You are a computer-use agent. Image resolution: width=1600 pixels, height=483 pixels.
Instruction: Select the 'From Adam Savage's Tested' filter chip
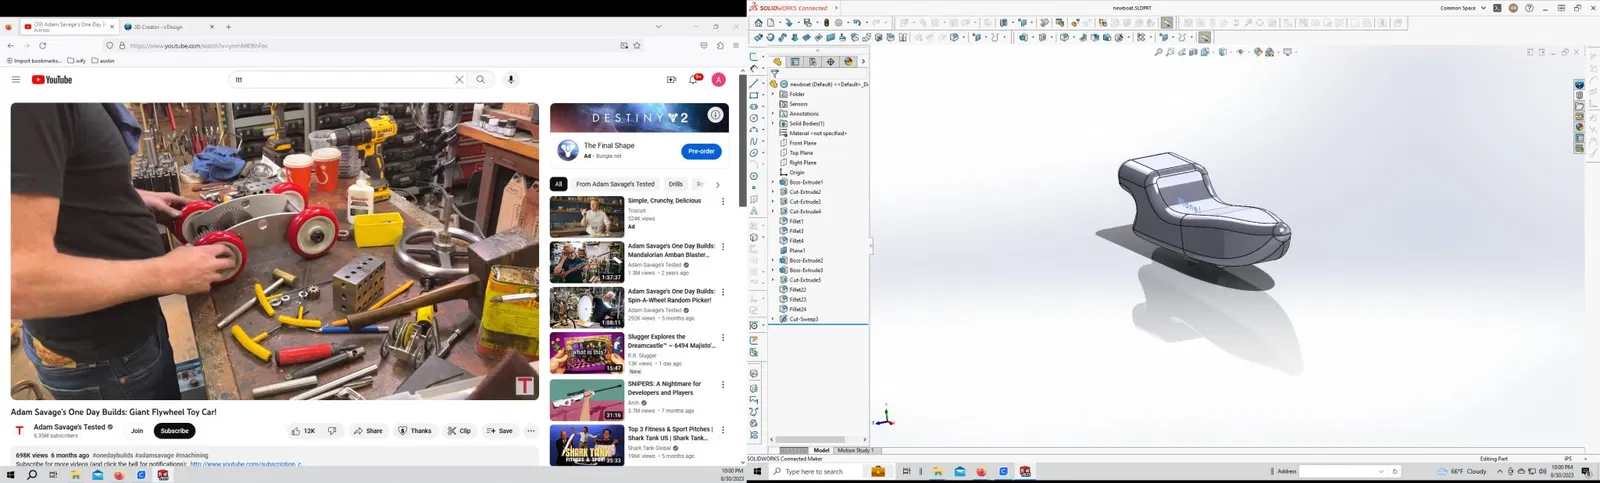tap(615, 184)
